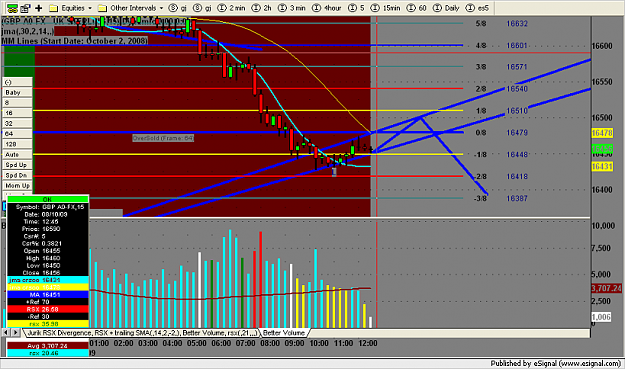Viewport: 625px width, 369px height.
Task: Click the Spd Up button
Action: [18, 165]
